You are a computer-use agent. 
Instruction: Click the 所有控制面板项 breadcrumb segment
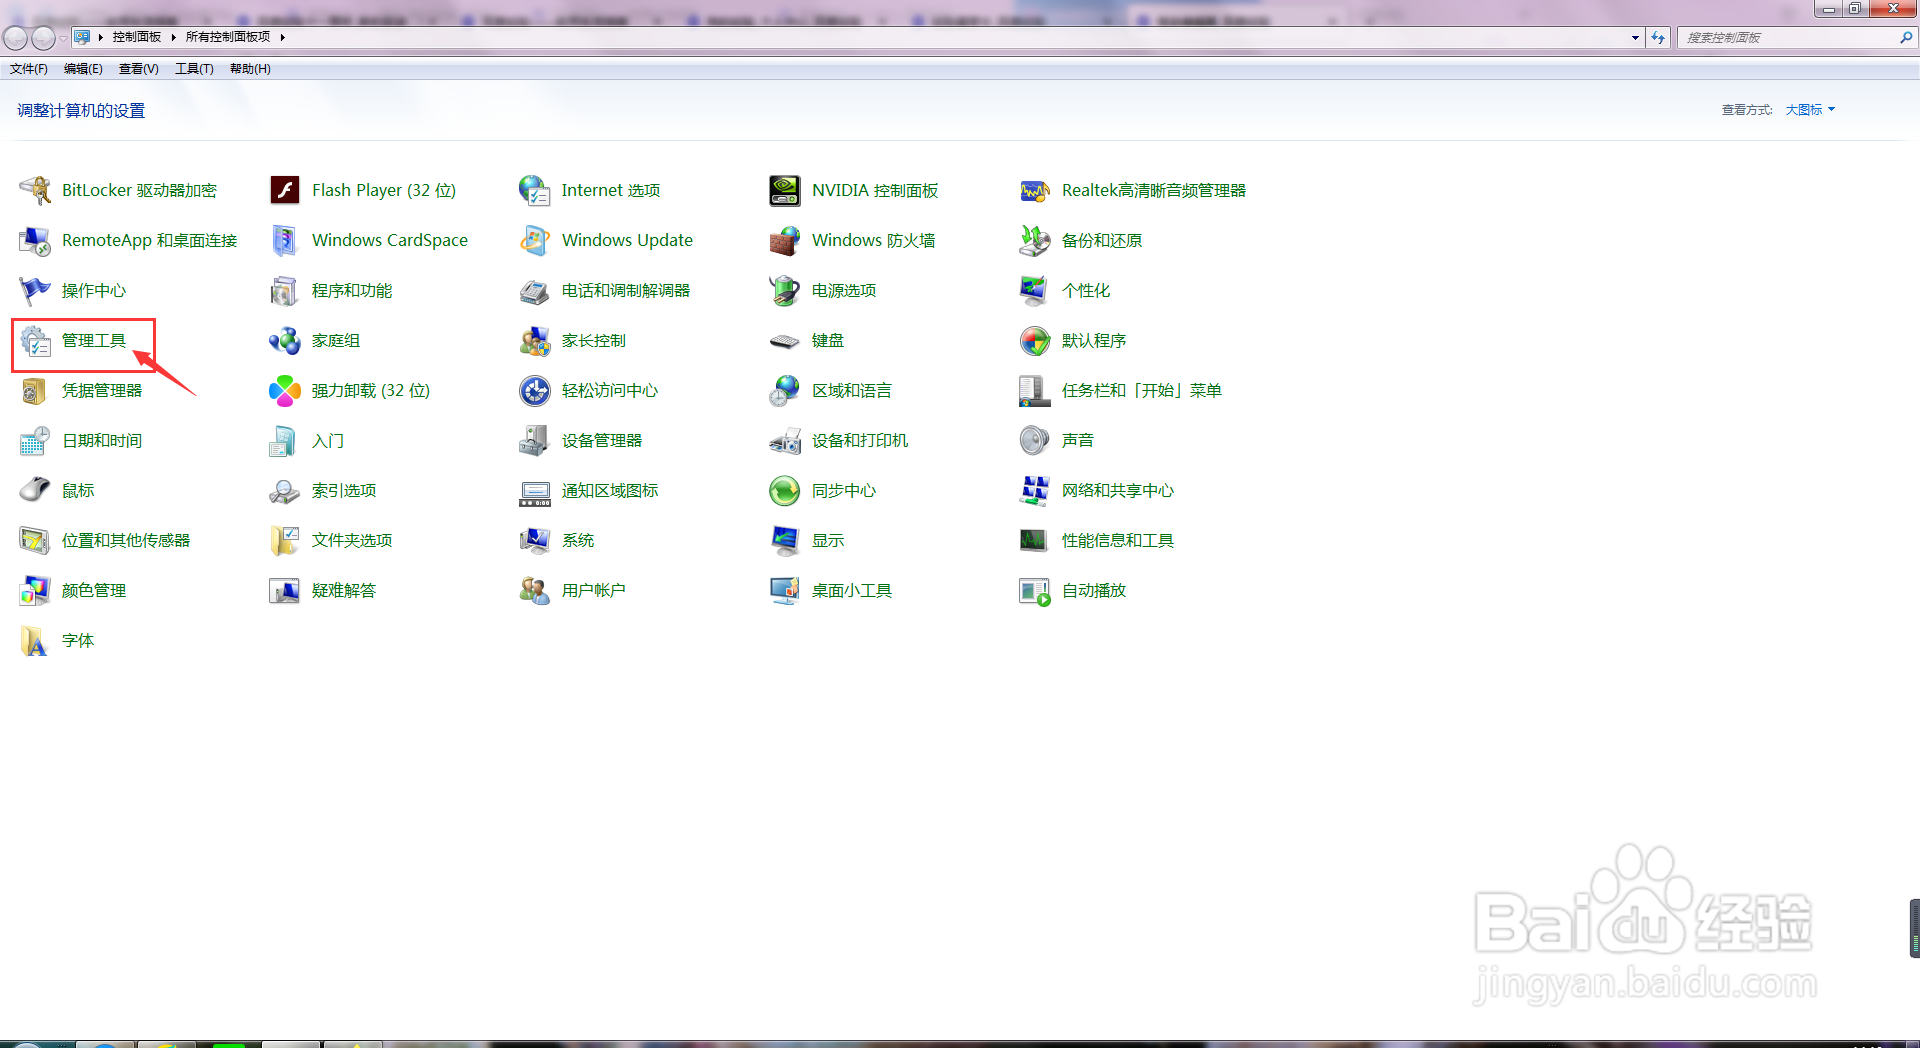click(x=228, y=37)
